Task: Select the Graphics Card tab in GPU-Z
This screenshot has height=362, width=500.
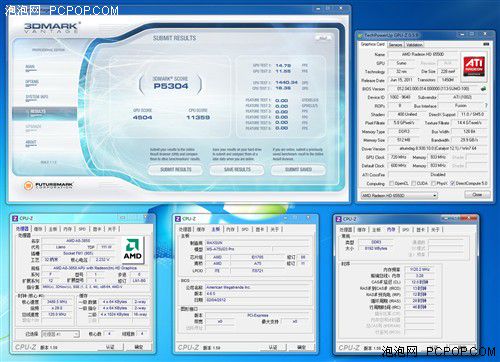Action: 373,44
